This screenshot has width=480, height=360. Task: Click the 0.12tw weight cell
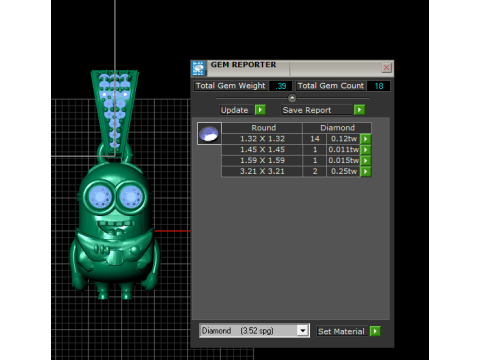(344, 139)
